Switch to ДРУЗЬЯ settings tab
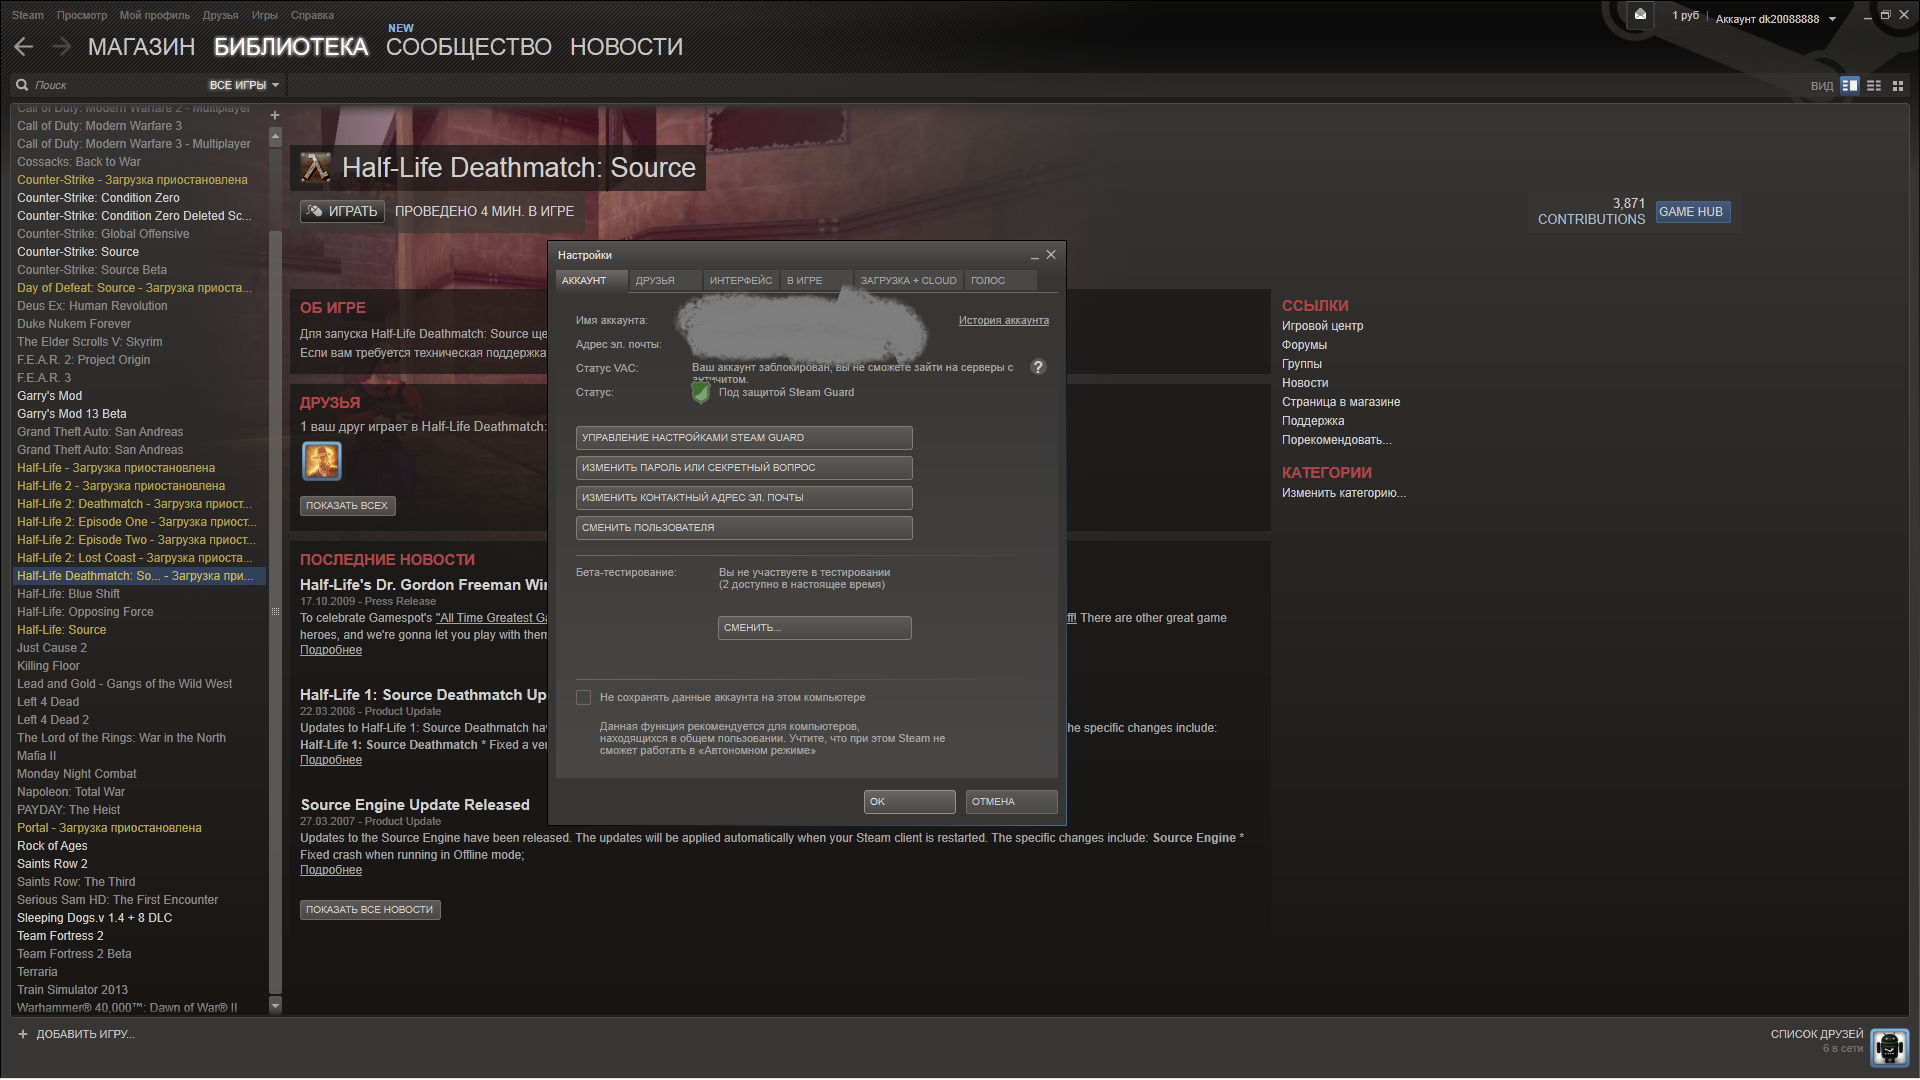The height and width of the screenshot is (1080, 1920). pyautogui.click(x=664, y=281)
